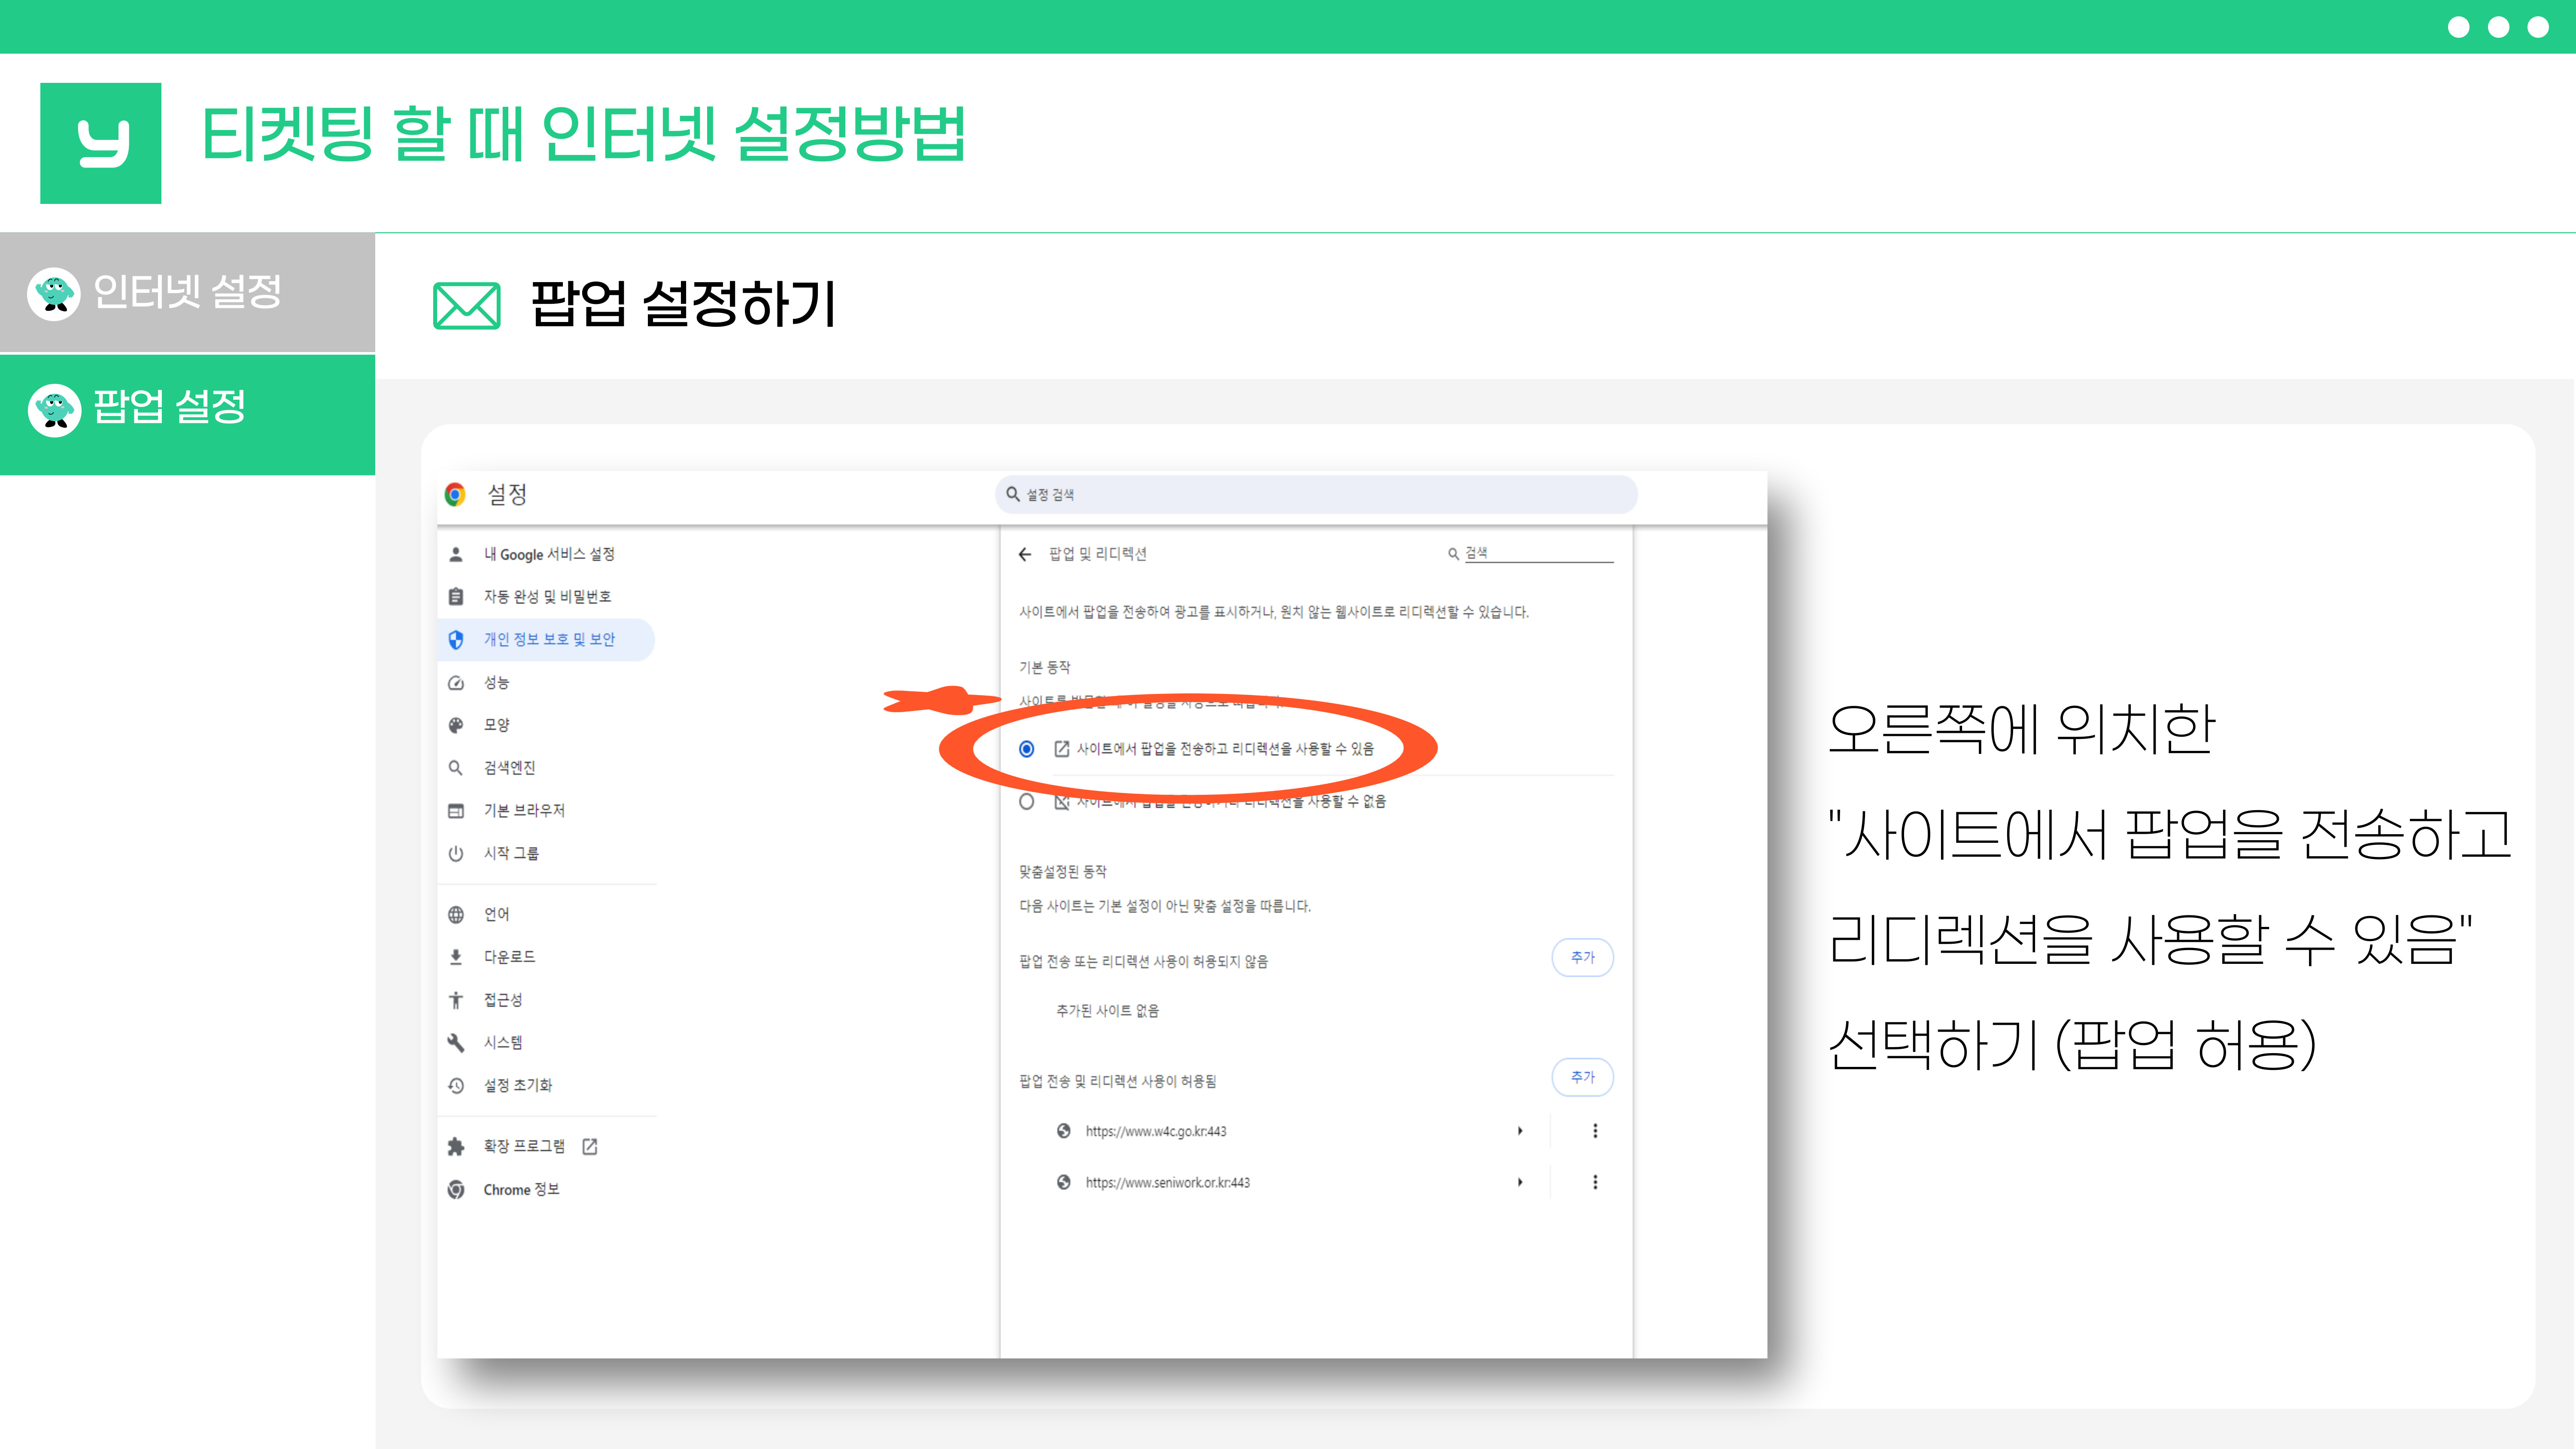Viewport: 2576px width, 1449px height.
Task: Click the person icon for 내 Google 서비스 설정
Action: 456,554
